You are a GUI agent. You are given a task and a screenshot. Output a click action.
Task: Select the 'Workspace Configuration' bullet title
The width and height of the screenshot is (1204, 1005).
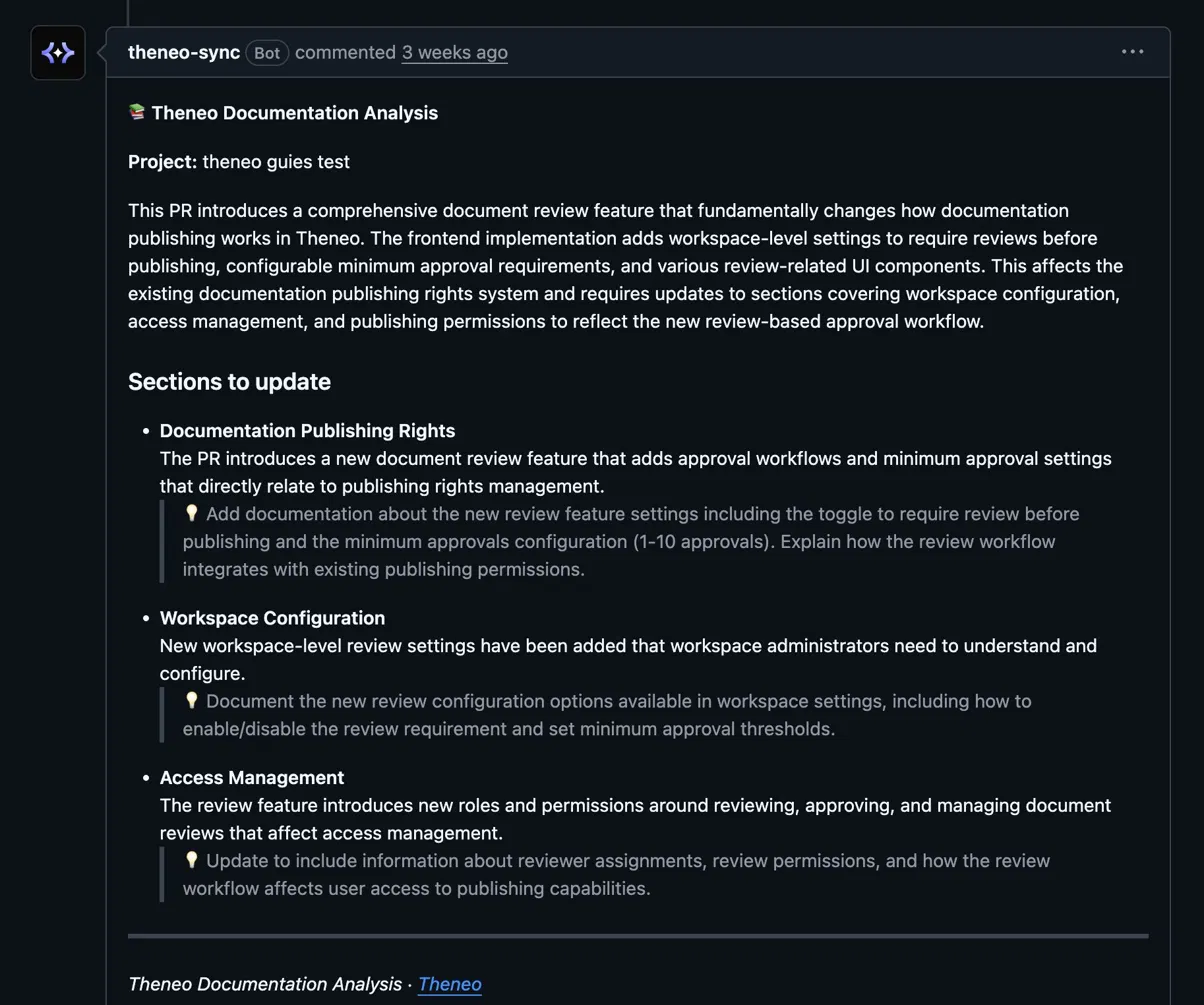[x=272, y=618]
